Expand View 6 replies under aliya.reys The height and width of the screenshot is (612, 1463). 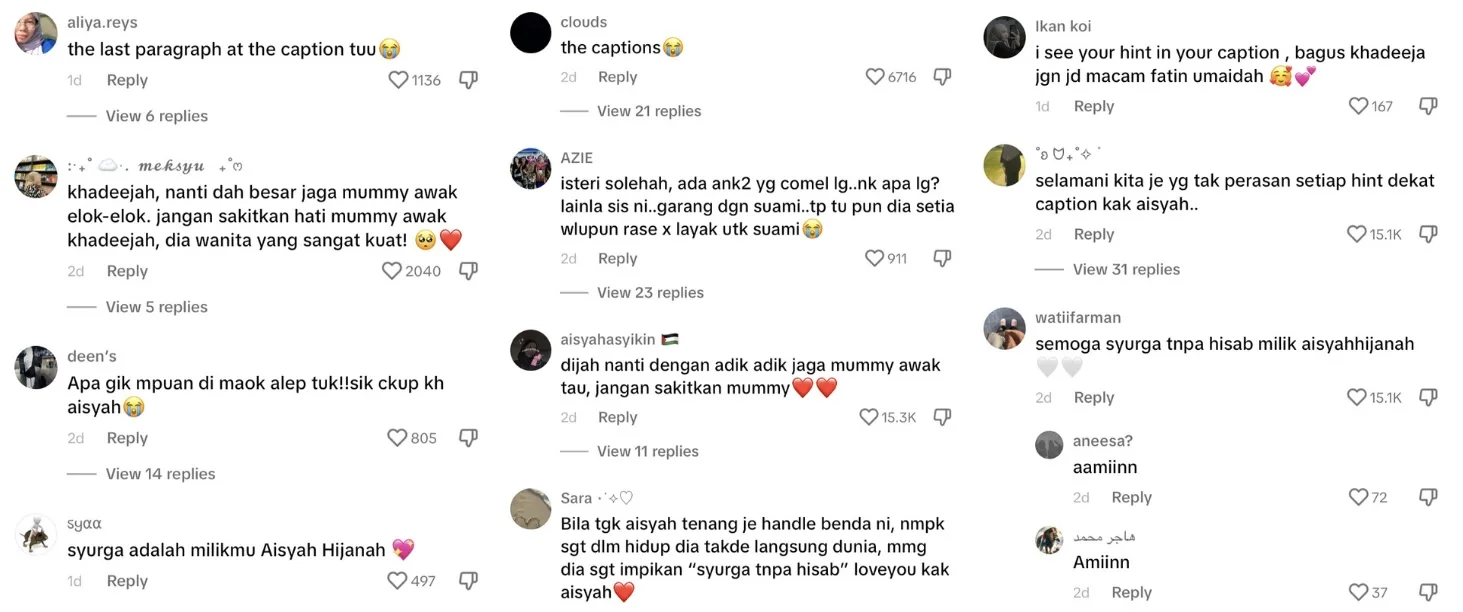tap(157, 116)
